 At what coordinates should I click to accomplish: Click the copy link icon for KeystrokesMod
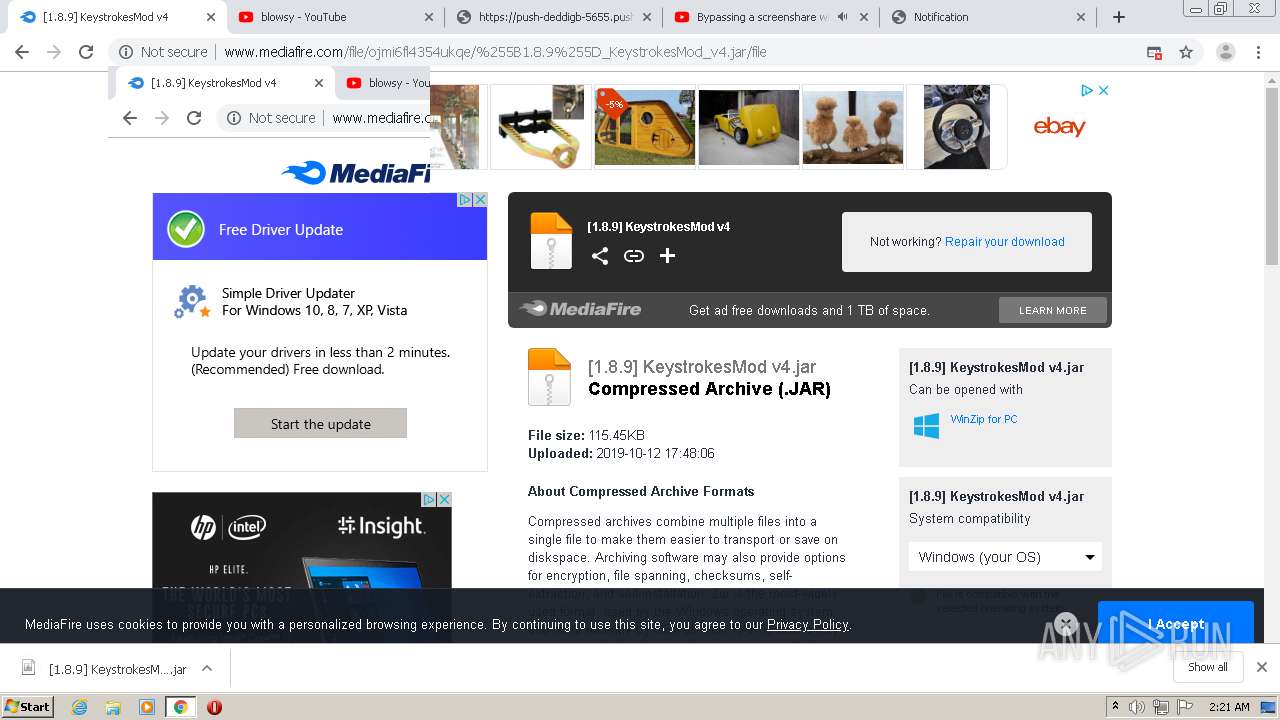tap(633, 256)
